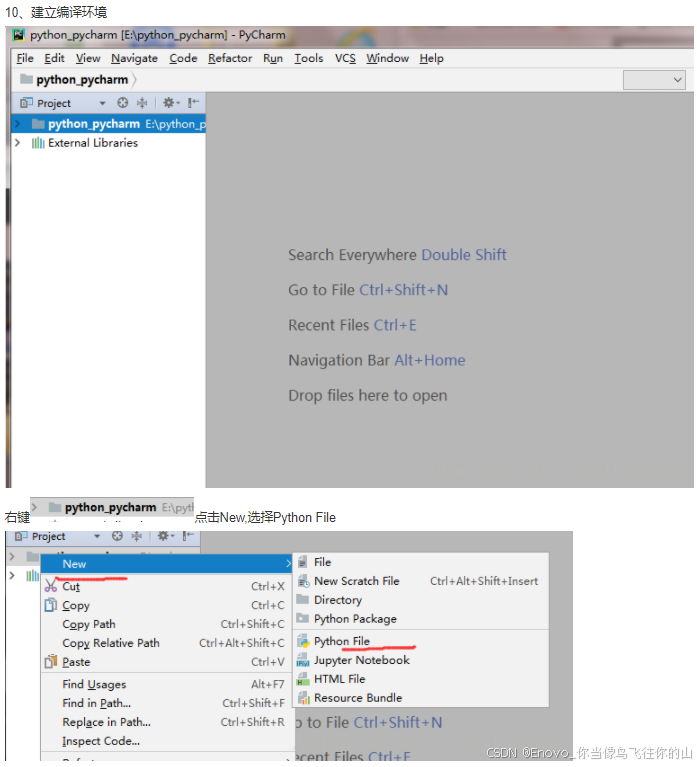This screenshot has width=697, height=767.
Task: Click scratch file icon in submenu
Action: (x=304, y=581)
